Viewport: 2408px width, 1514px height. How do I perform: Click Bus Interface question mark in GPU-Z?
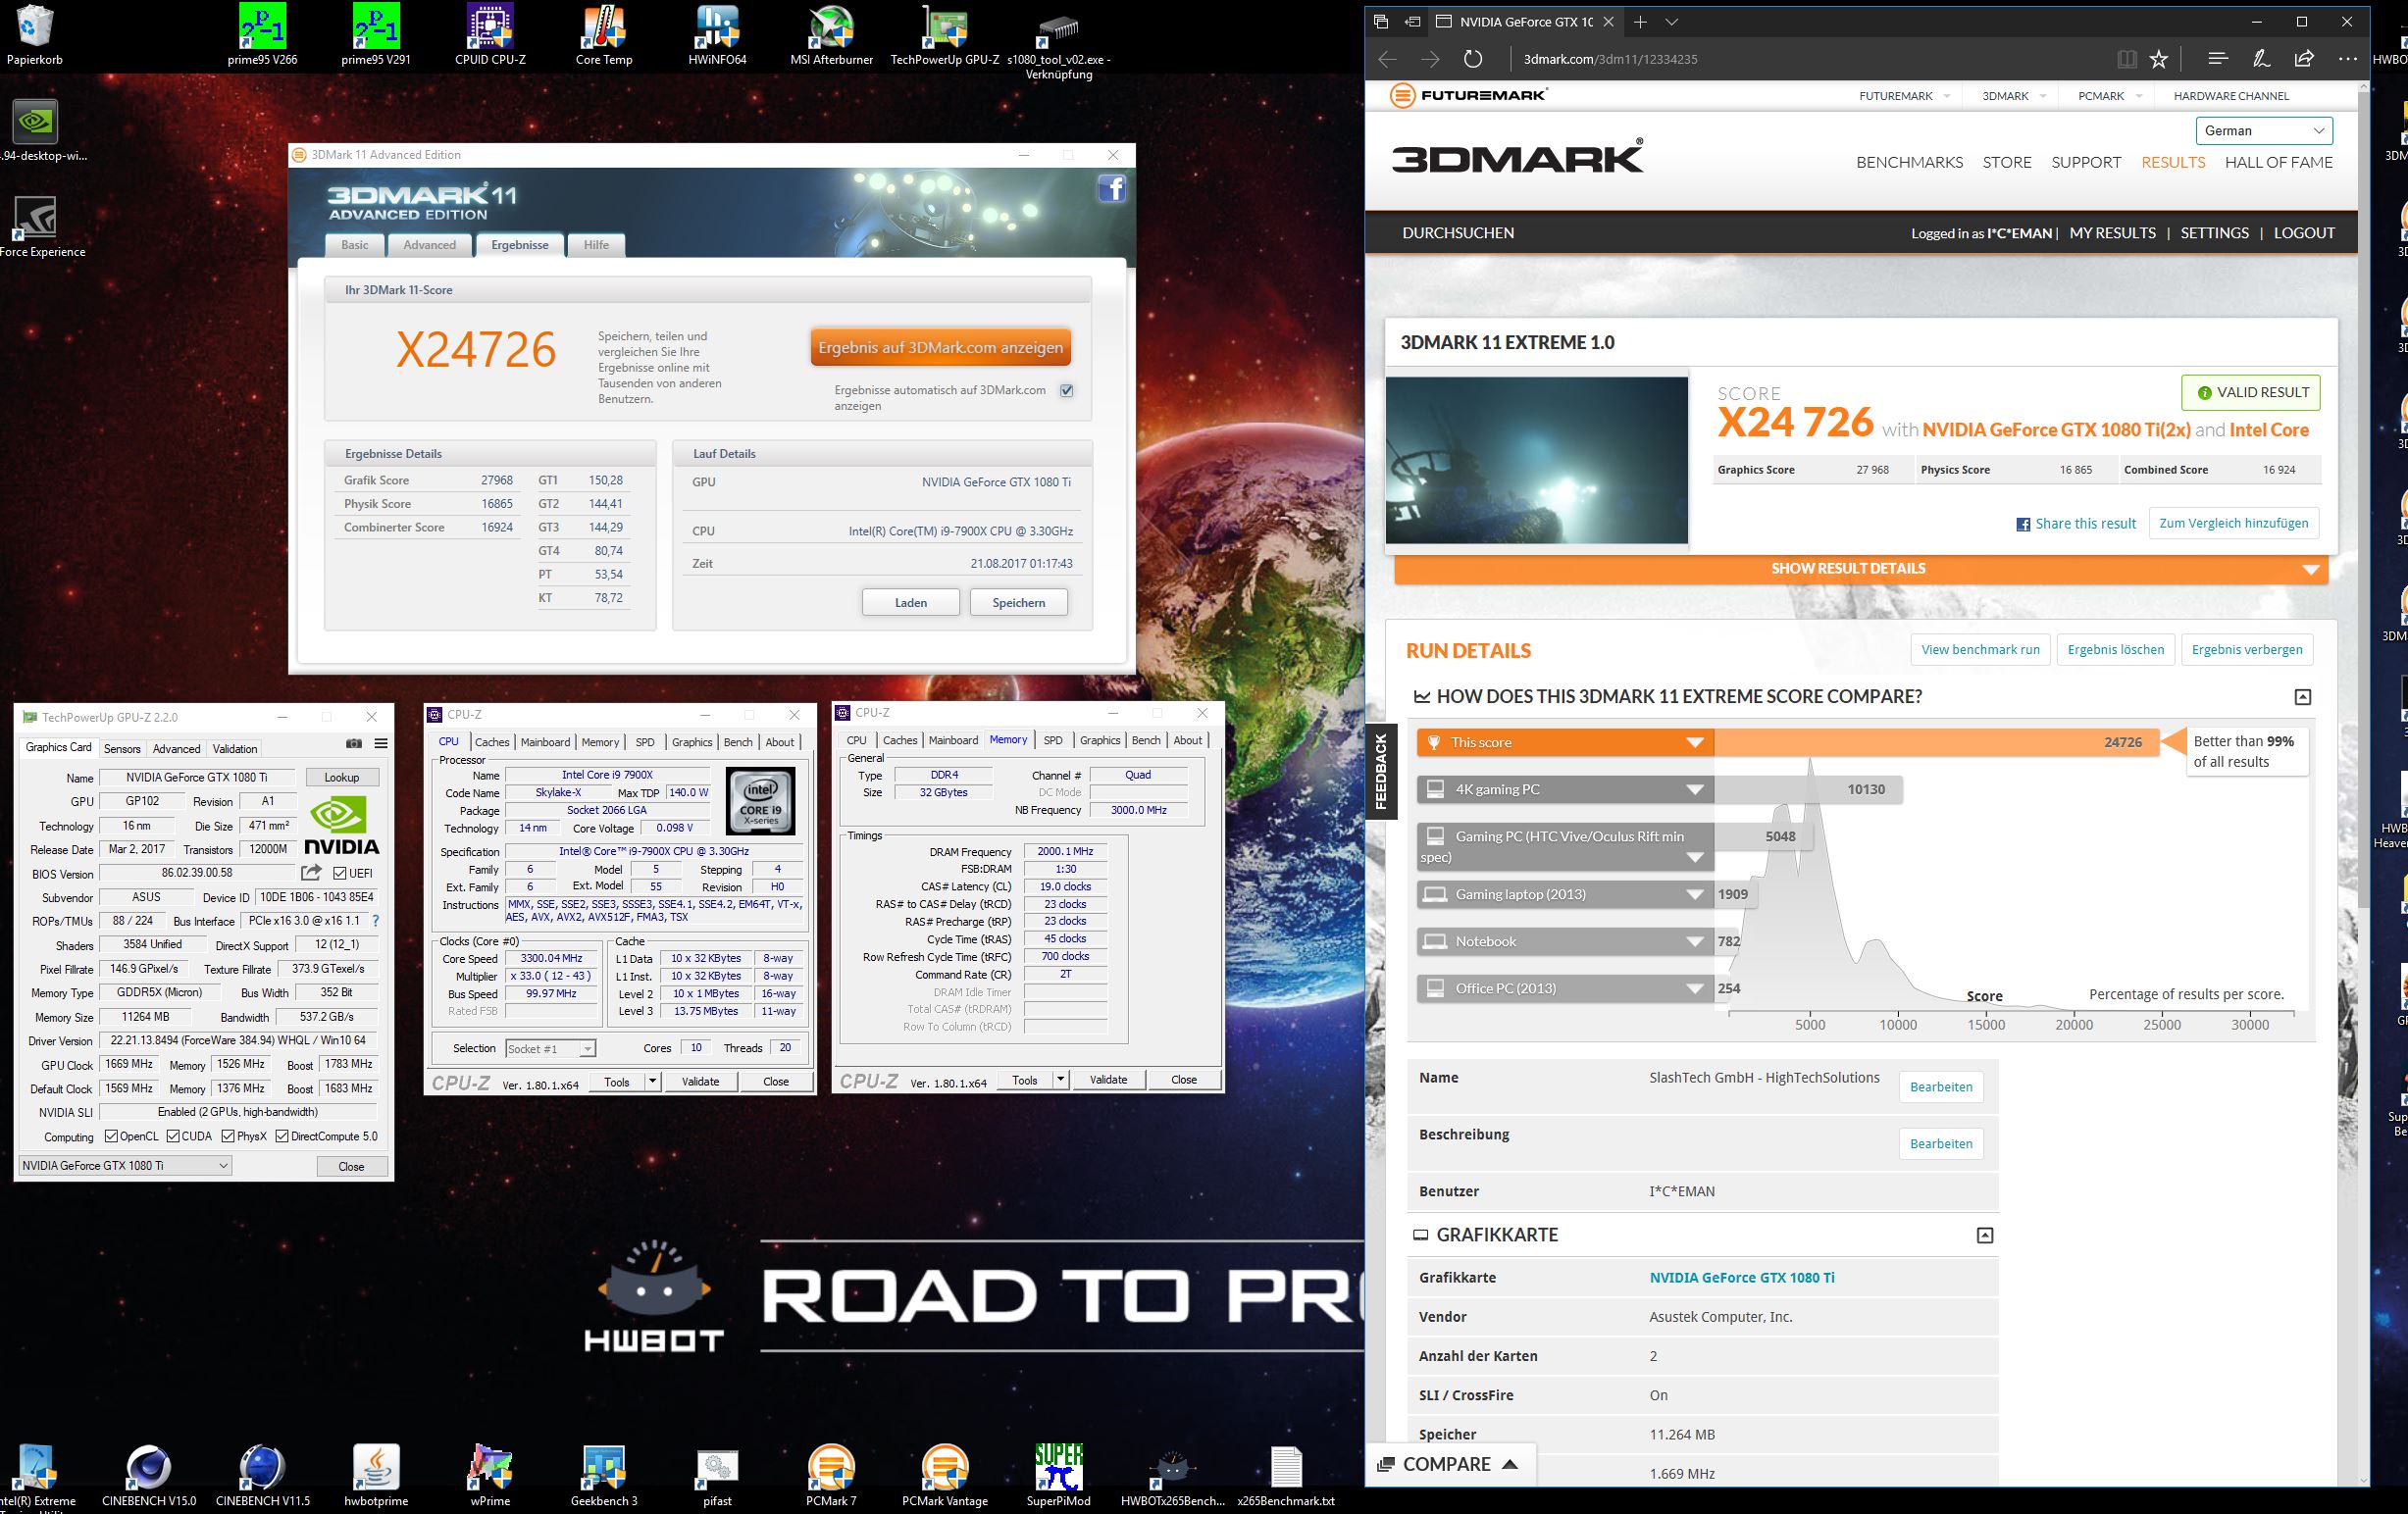tap(376, 921)
